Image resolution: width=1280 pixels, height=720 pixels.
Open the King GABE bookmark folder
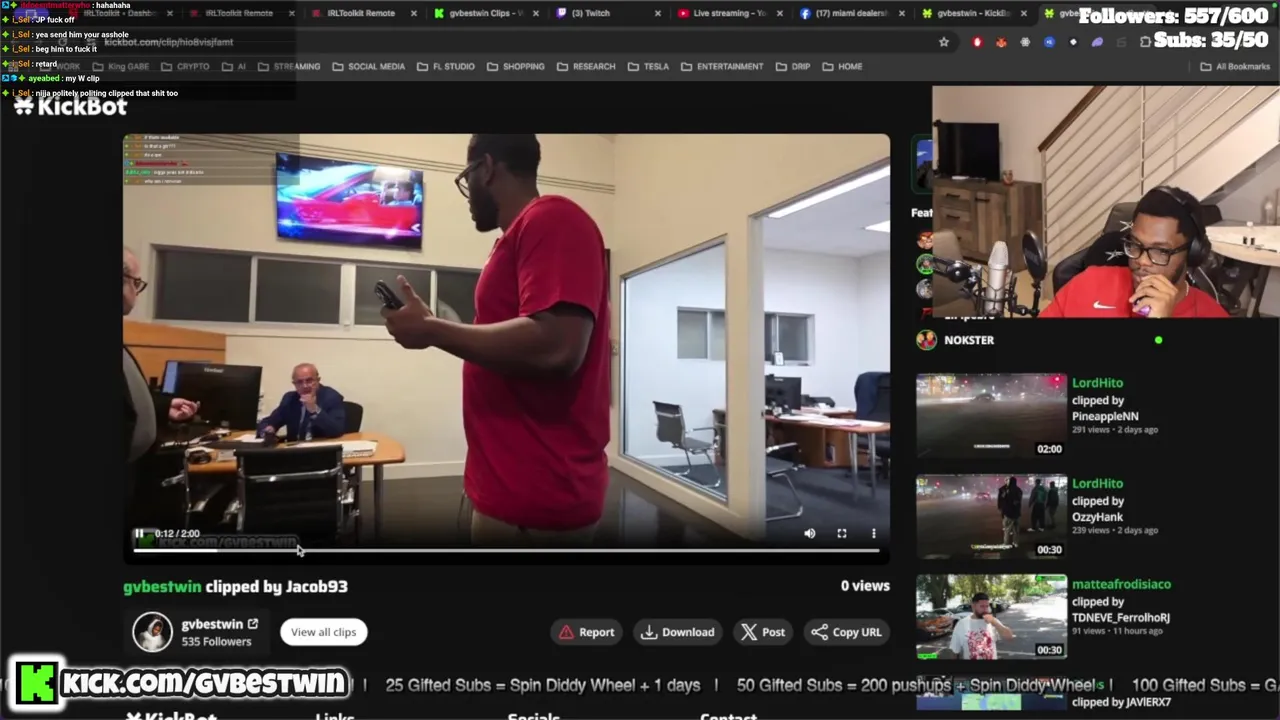pyautogui.click(x=119, y=66)
